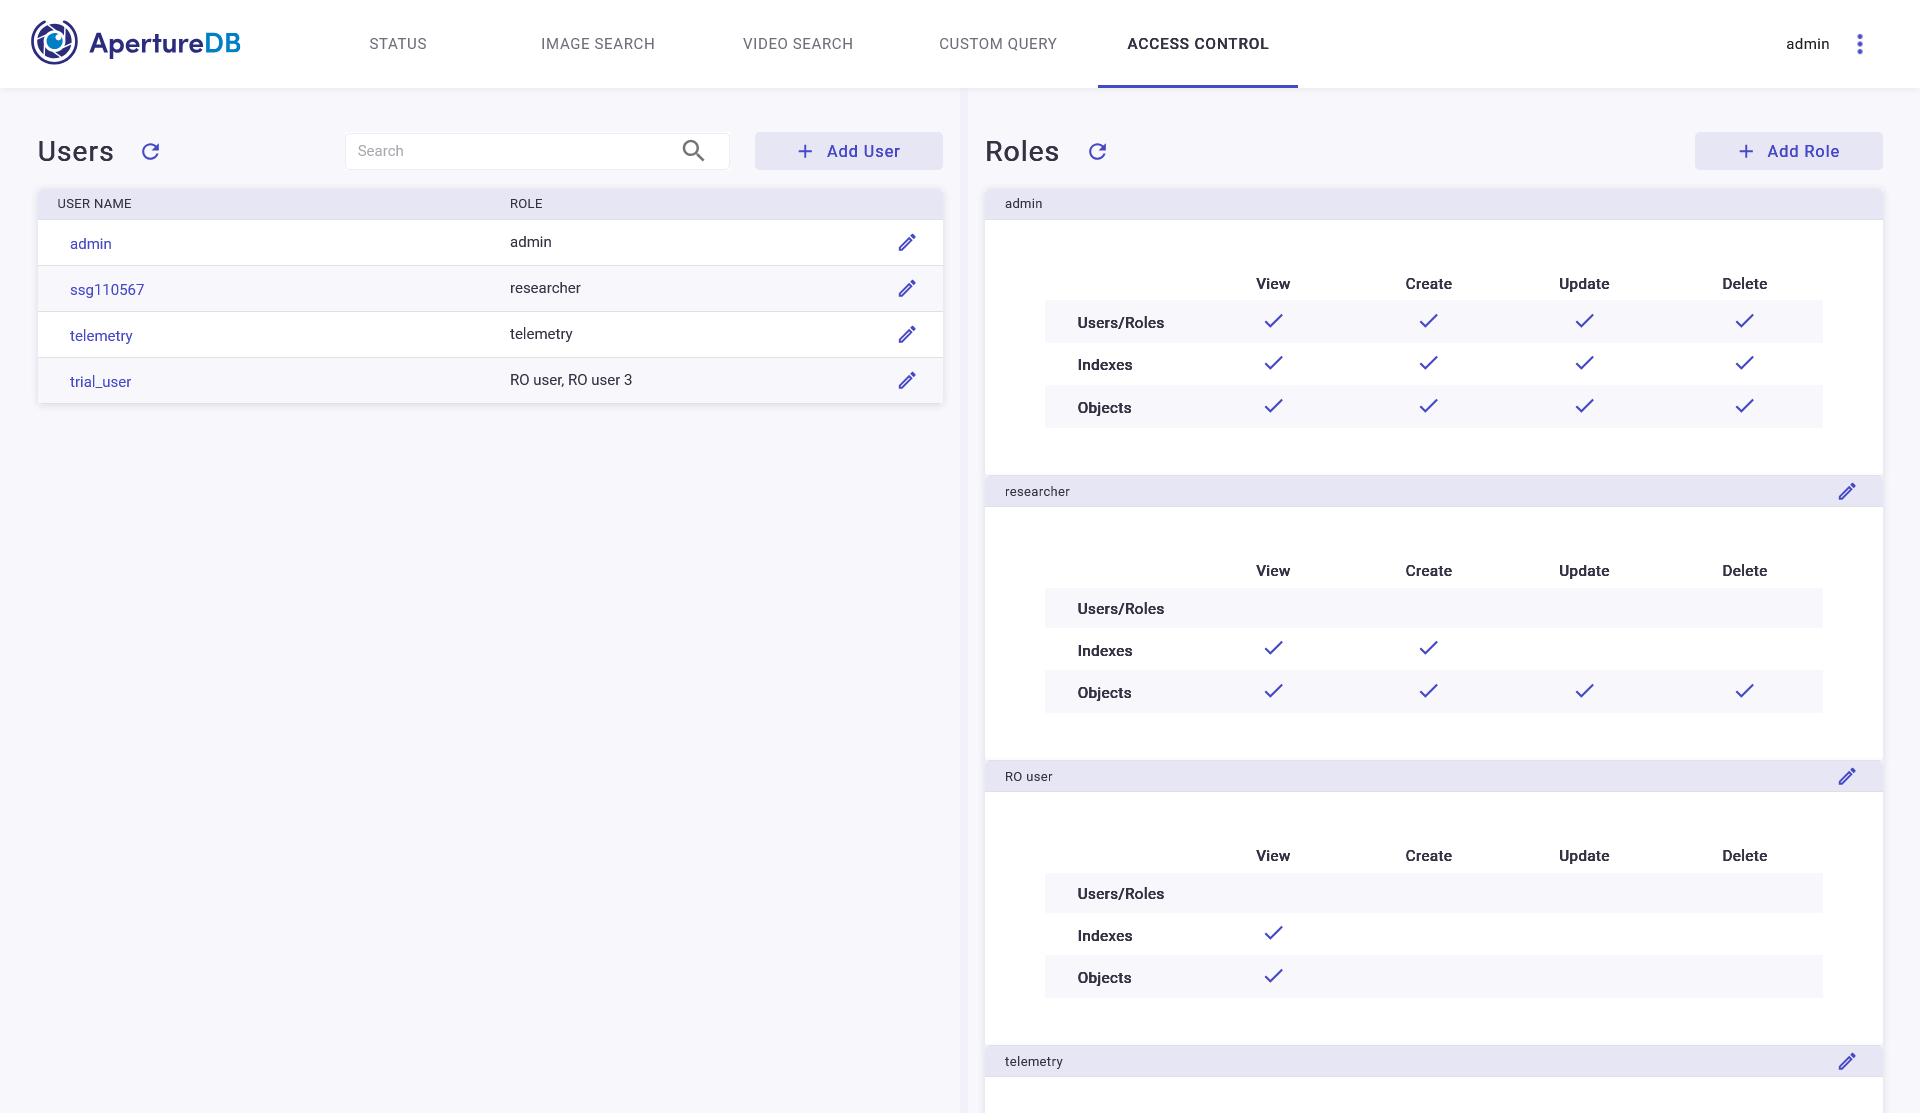Screen dimensions: 1920x1113
Task: Open the three-dot user menu
Action: coord(1860,44)
